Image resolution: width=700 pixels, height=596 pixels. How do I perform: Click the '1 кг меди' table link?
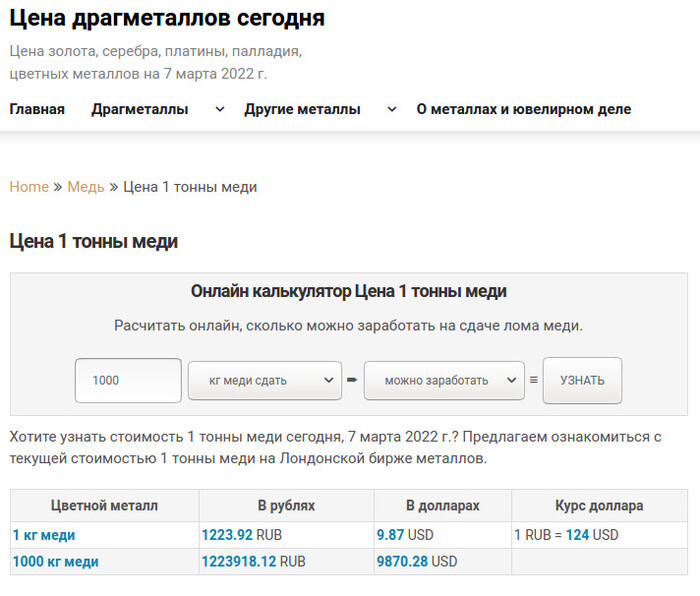tap(44, 535)
